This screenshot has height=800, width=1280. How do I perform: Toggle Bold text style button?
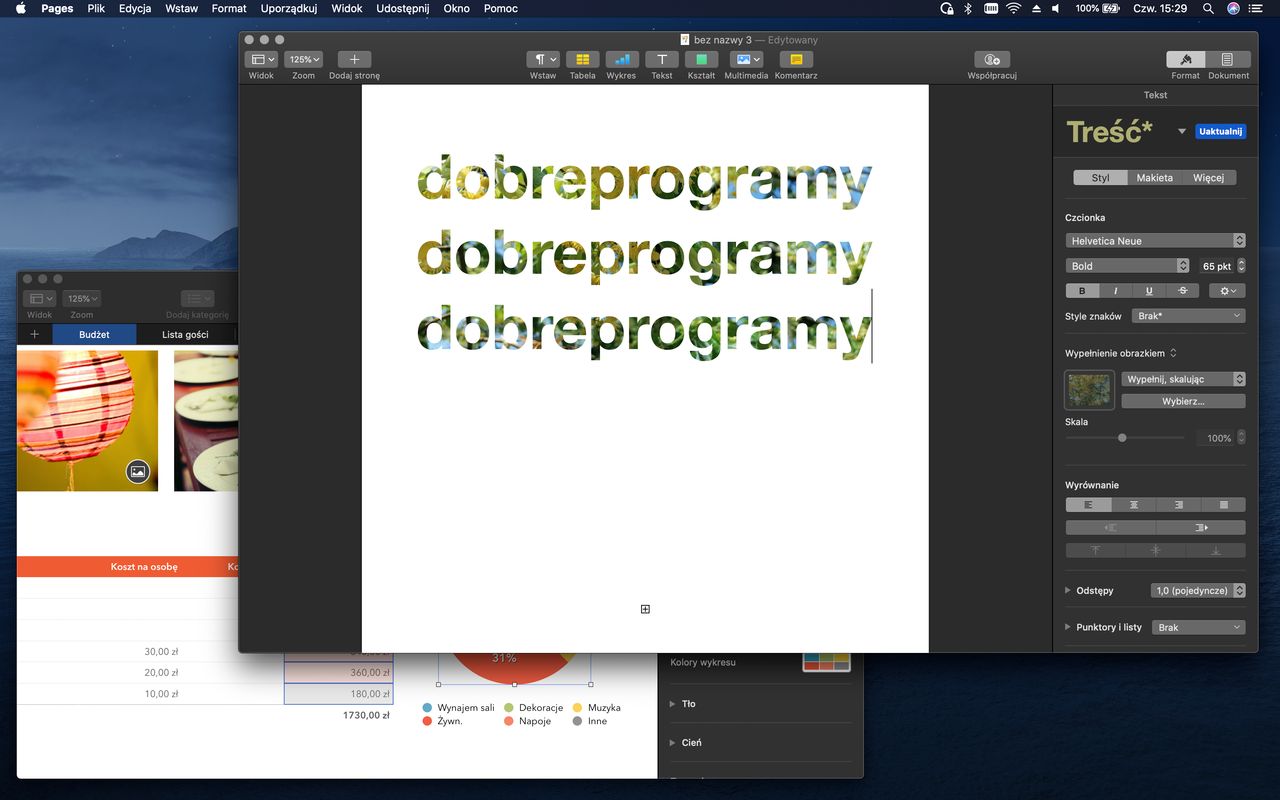1082,291
